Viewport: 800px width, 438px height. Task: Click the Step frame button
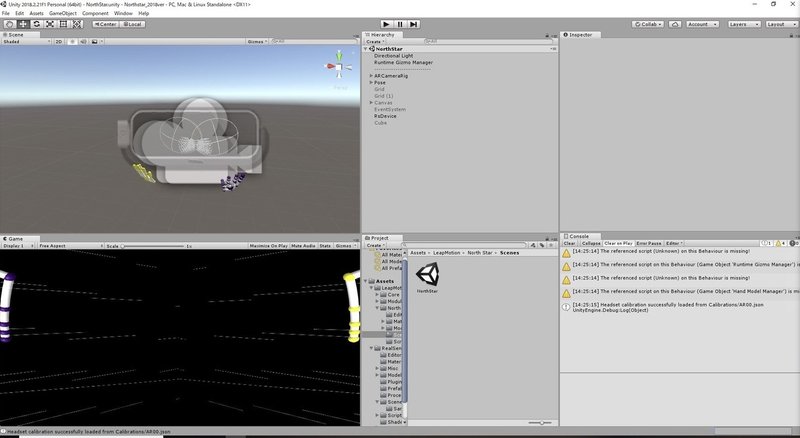(x=414, y=24)
